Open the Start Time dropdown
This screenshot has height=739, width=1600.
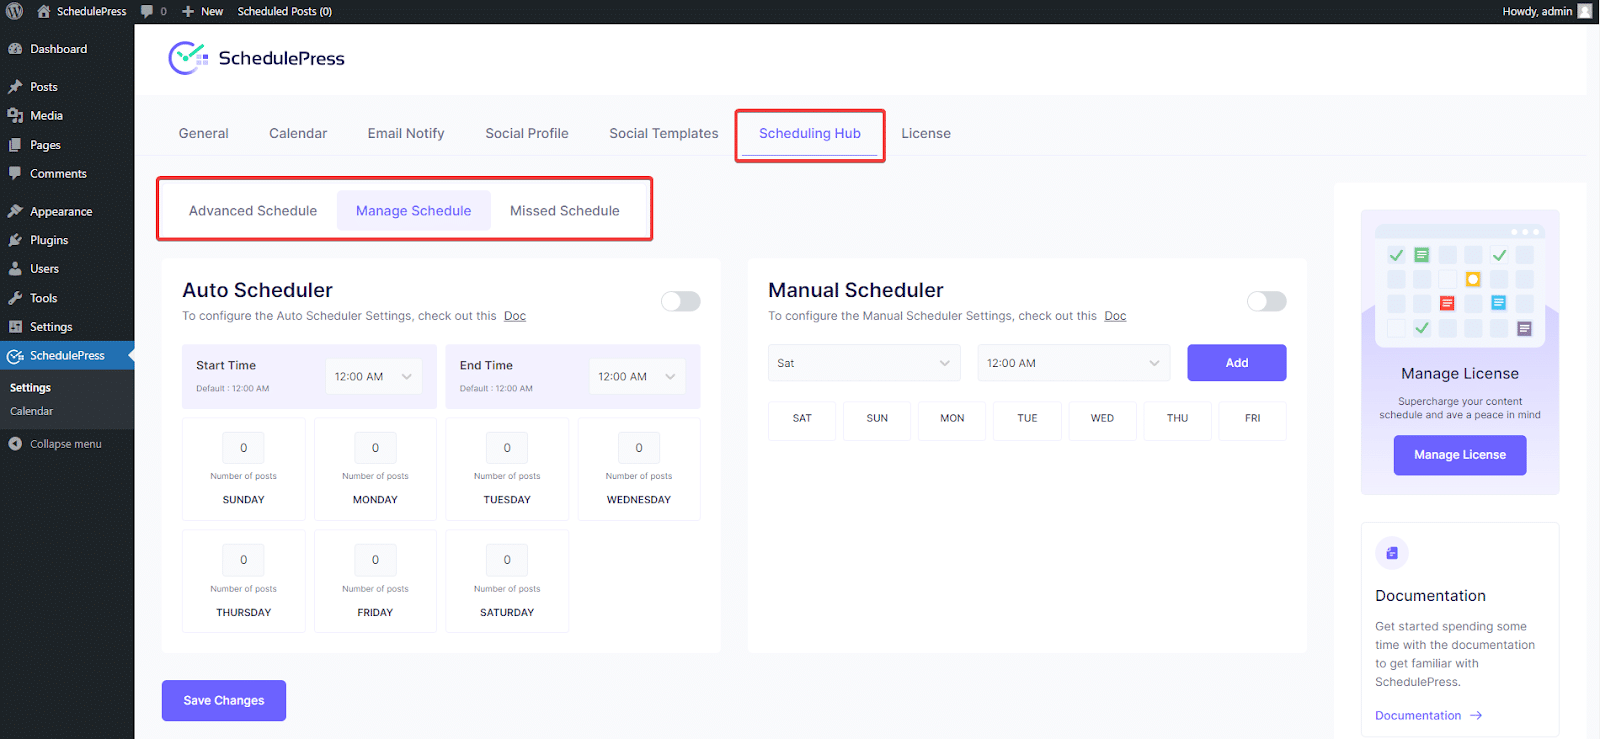[x=373, y=376]
